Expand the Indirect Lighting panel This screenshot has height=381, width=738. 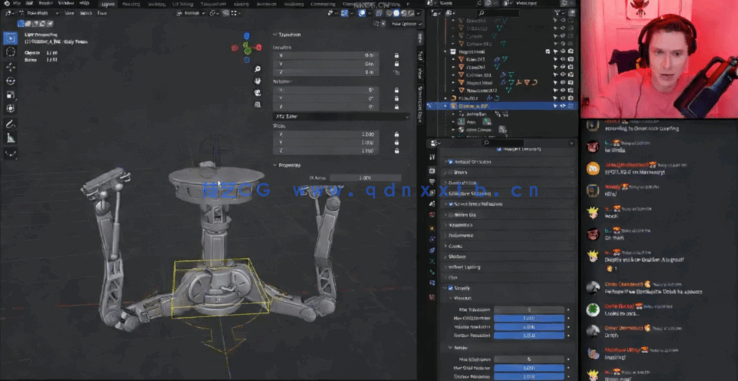[x=508, y=267]
